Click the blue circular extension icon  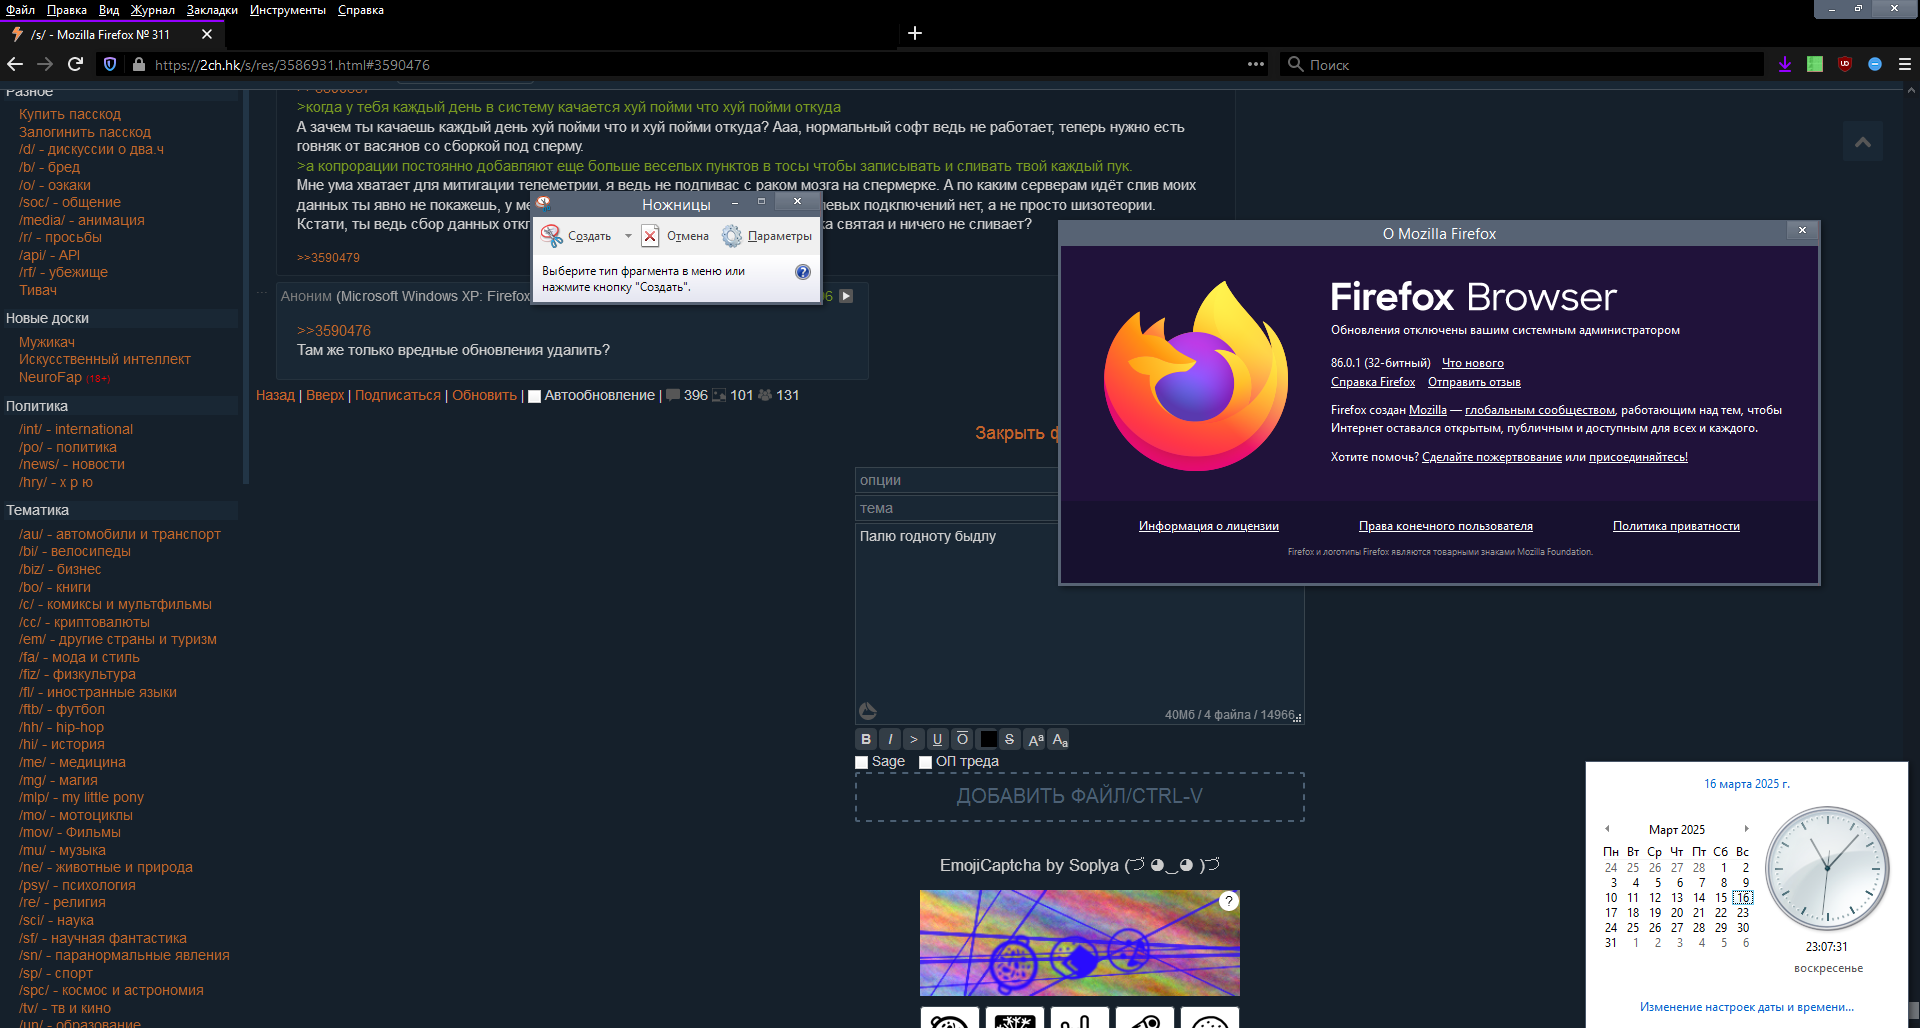click(1875, 64)
